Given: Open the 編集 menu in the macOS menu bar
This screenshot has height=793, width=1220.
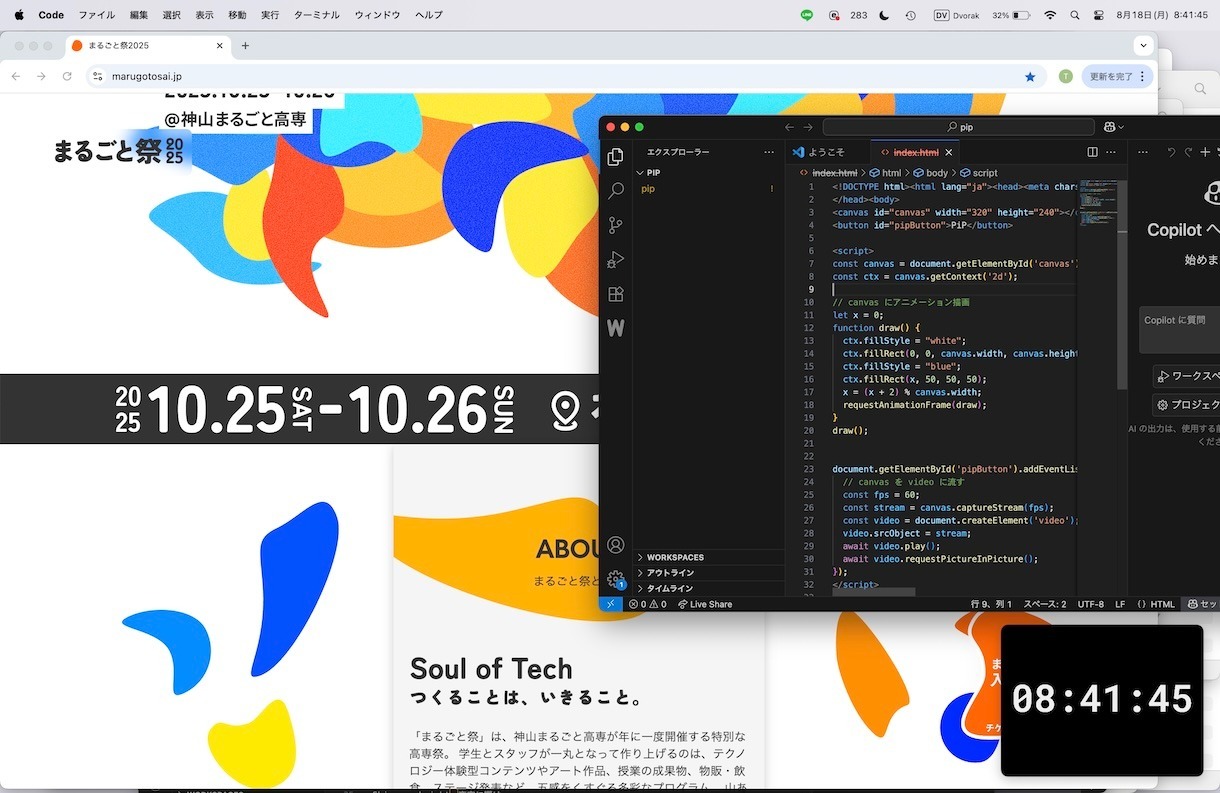Looking at the screenshot, I should pos(139,15).
